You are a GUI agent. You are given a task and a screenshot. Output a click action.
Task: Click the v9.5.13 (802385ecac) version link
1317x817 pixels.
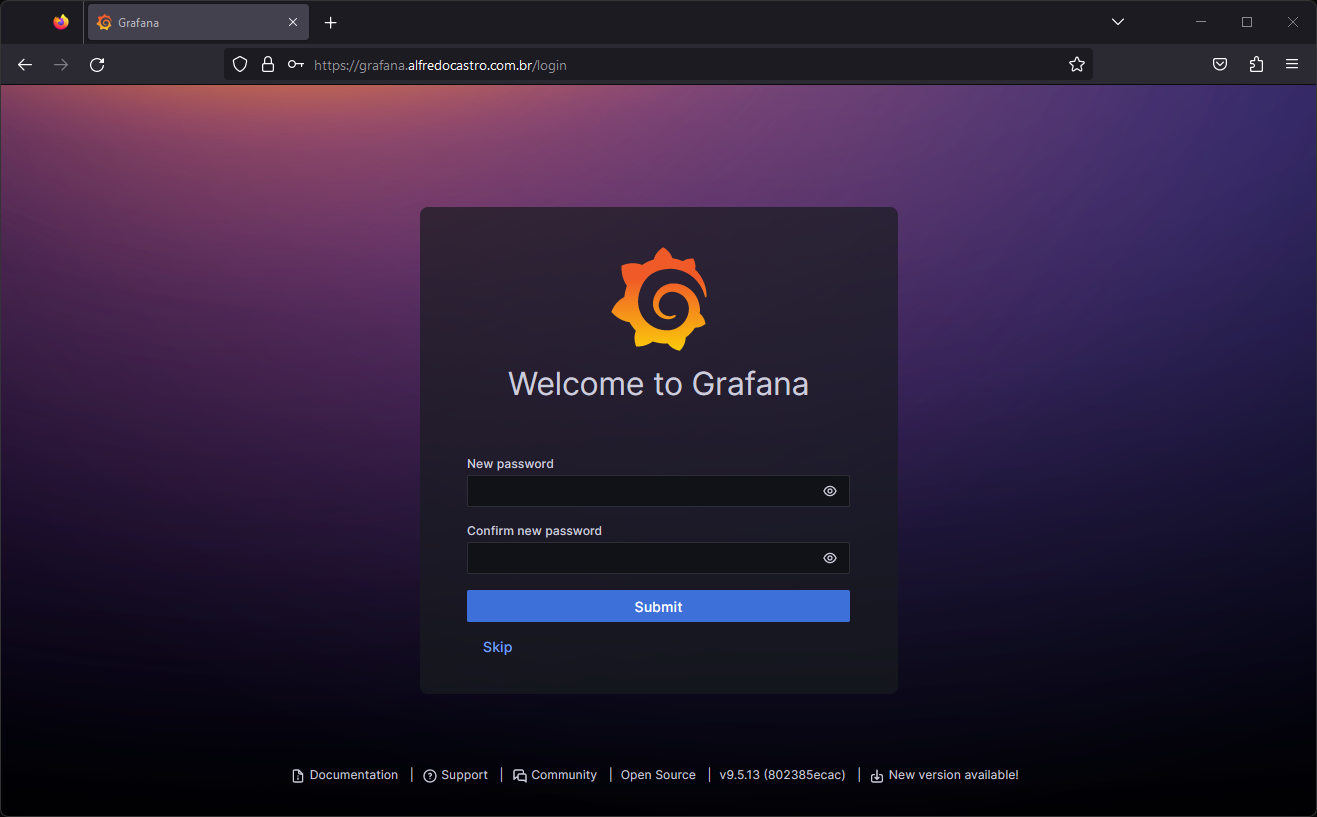782,775
